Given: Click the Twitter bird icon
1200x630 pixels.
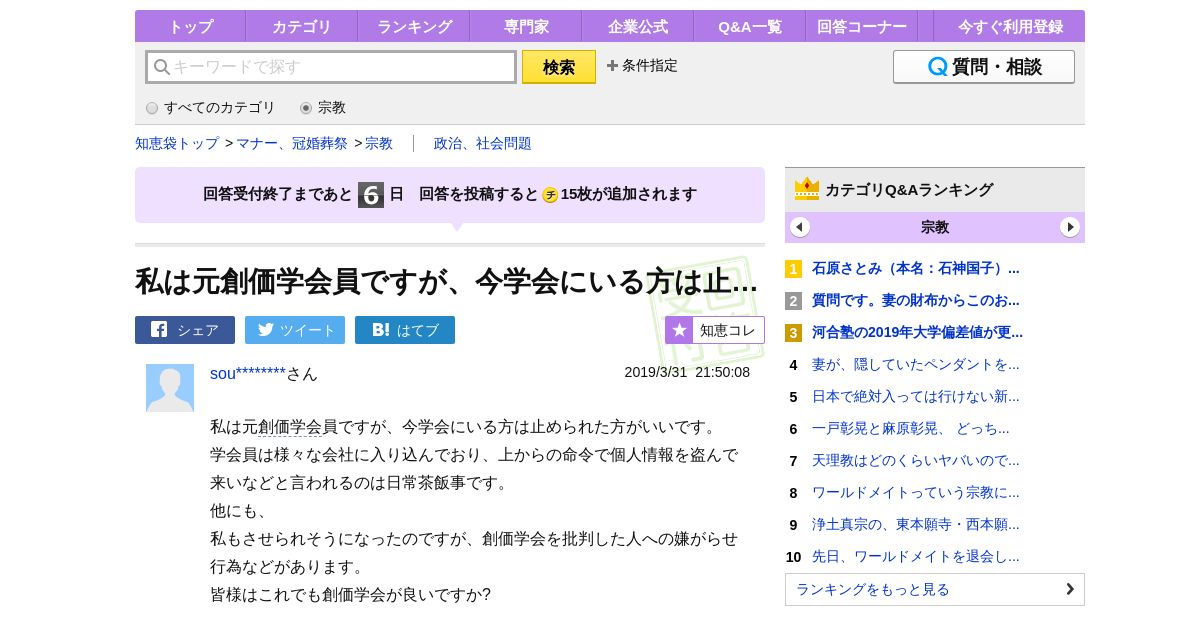Looking at the screenshot, I should pyautogui.click(x=266, y=329).
